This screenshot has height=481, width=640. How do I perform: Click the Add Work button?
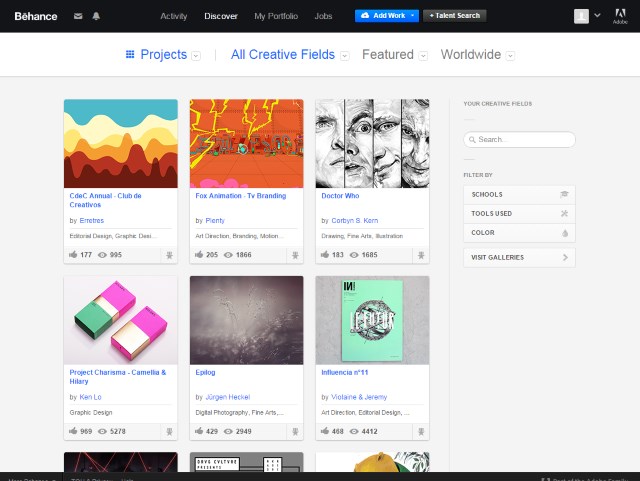point(387,16)
